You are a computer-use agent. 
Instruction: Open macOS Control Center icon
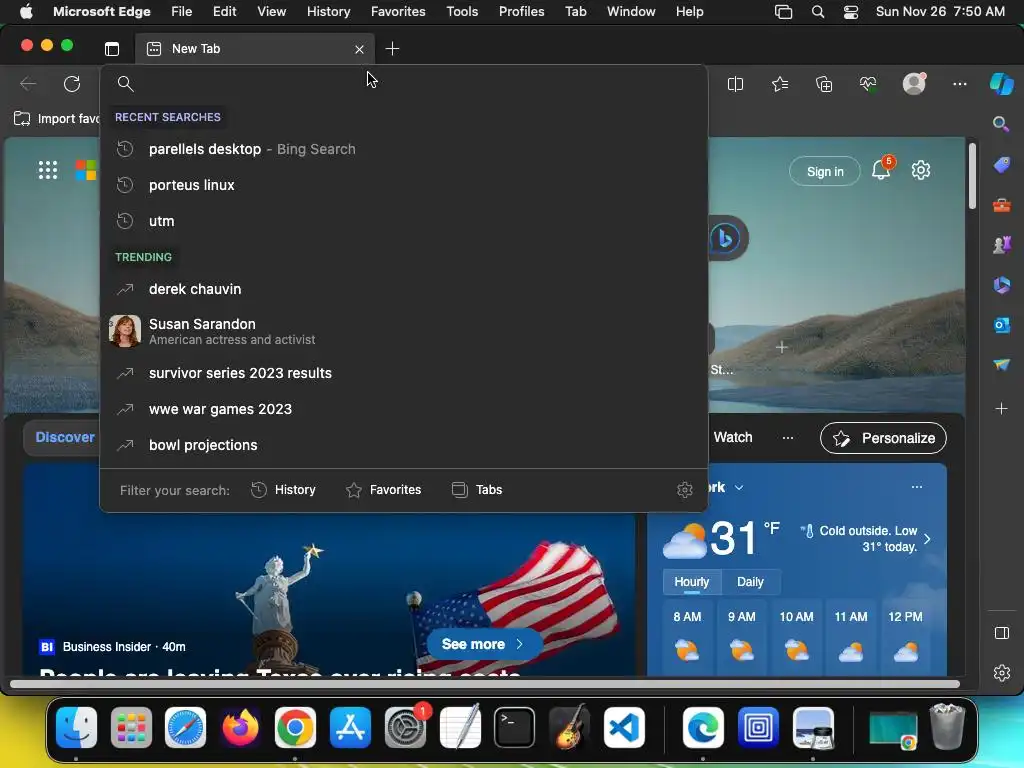(x=851, y=12)
